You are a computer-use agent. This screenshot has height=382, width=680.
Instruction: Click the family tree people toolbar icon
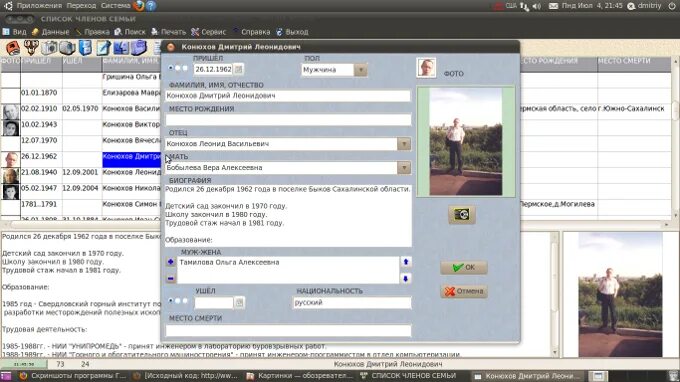31,47
